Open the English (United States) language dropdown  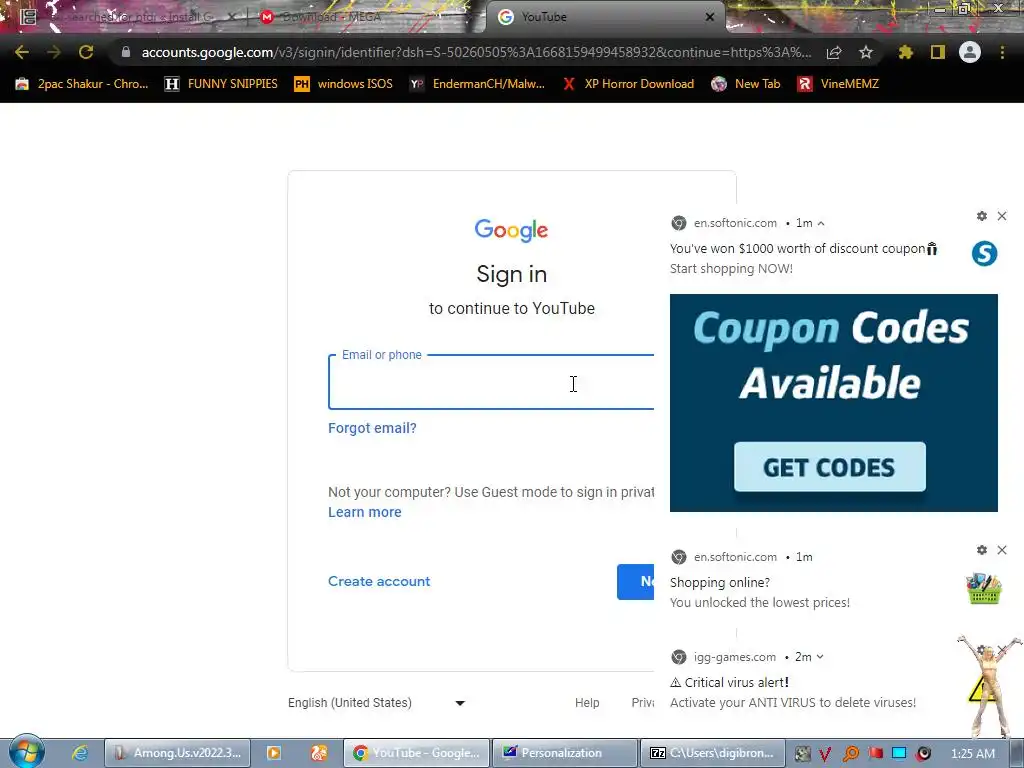pyautogui.click(x=376, y=703)
